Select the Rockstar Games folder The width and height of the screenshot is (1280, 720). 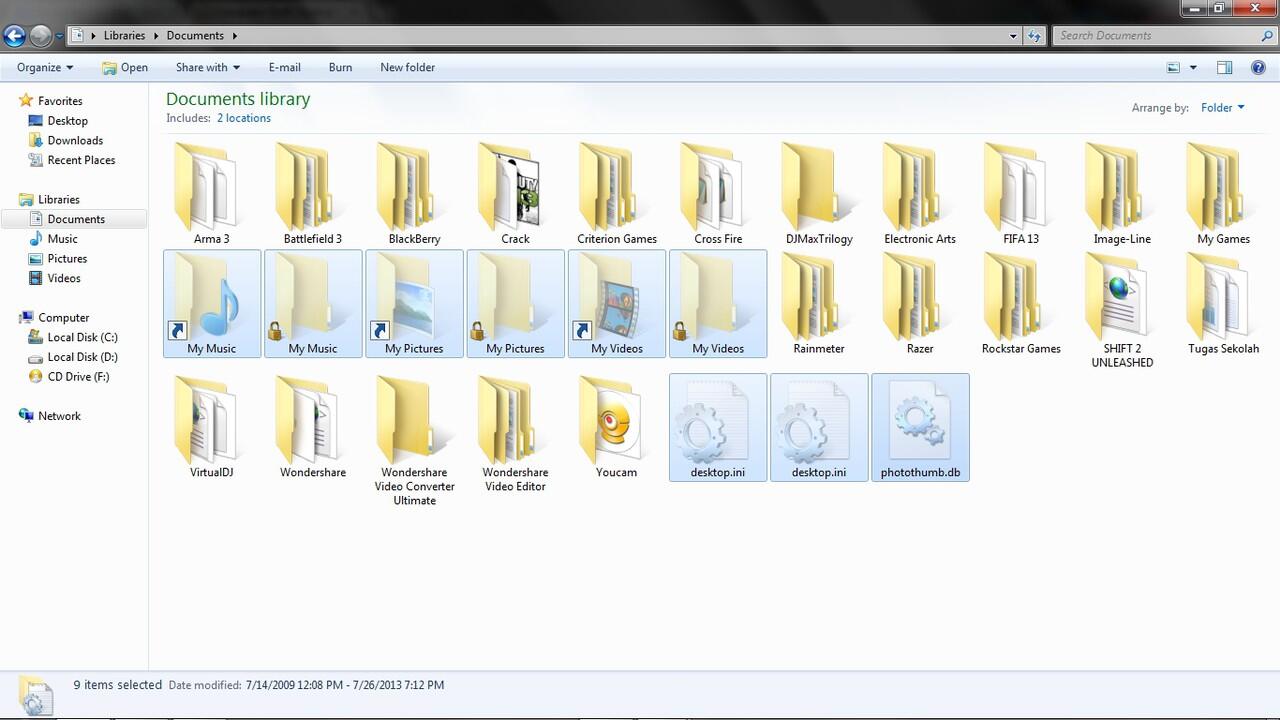pyautogui.click(x=1021, y=304)
